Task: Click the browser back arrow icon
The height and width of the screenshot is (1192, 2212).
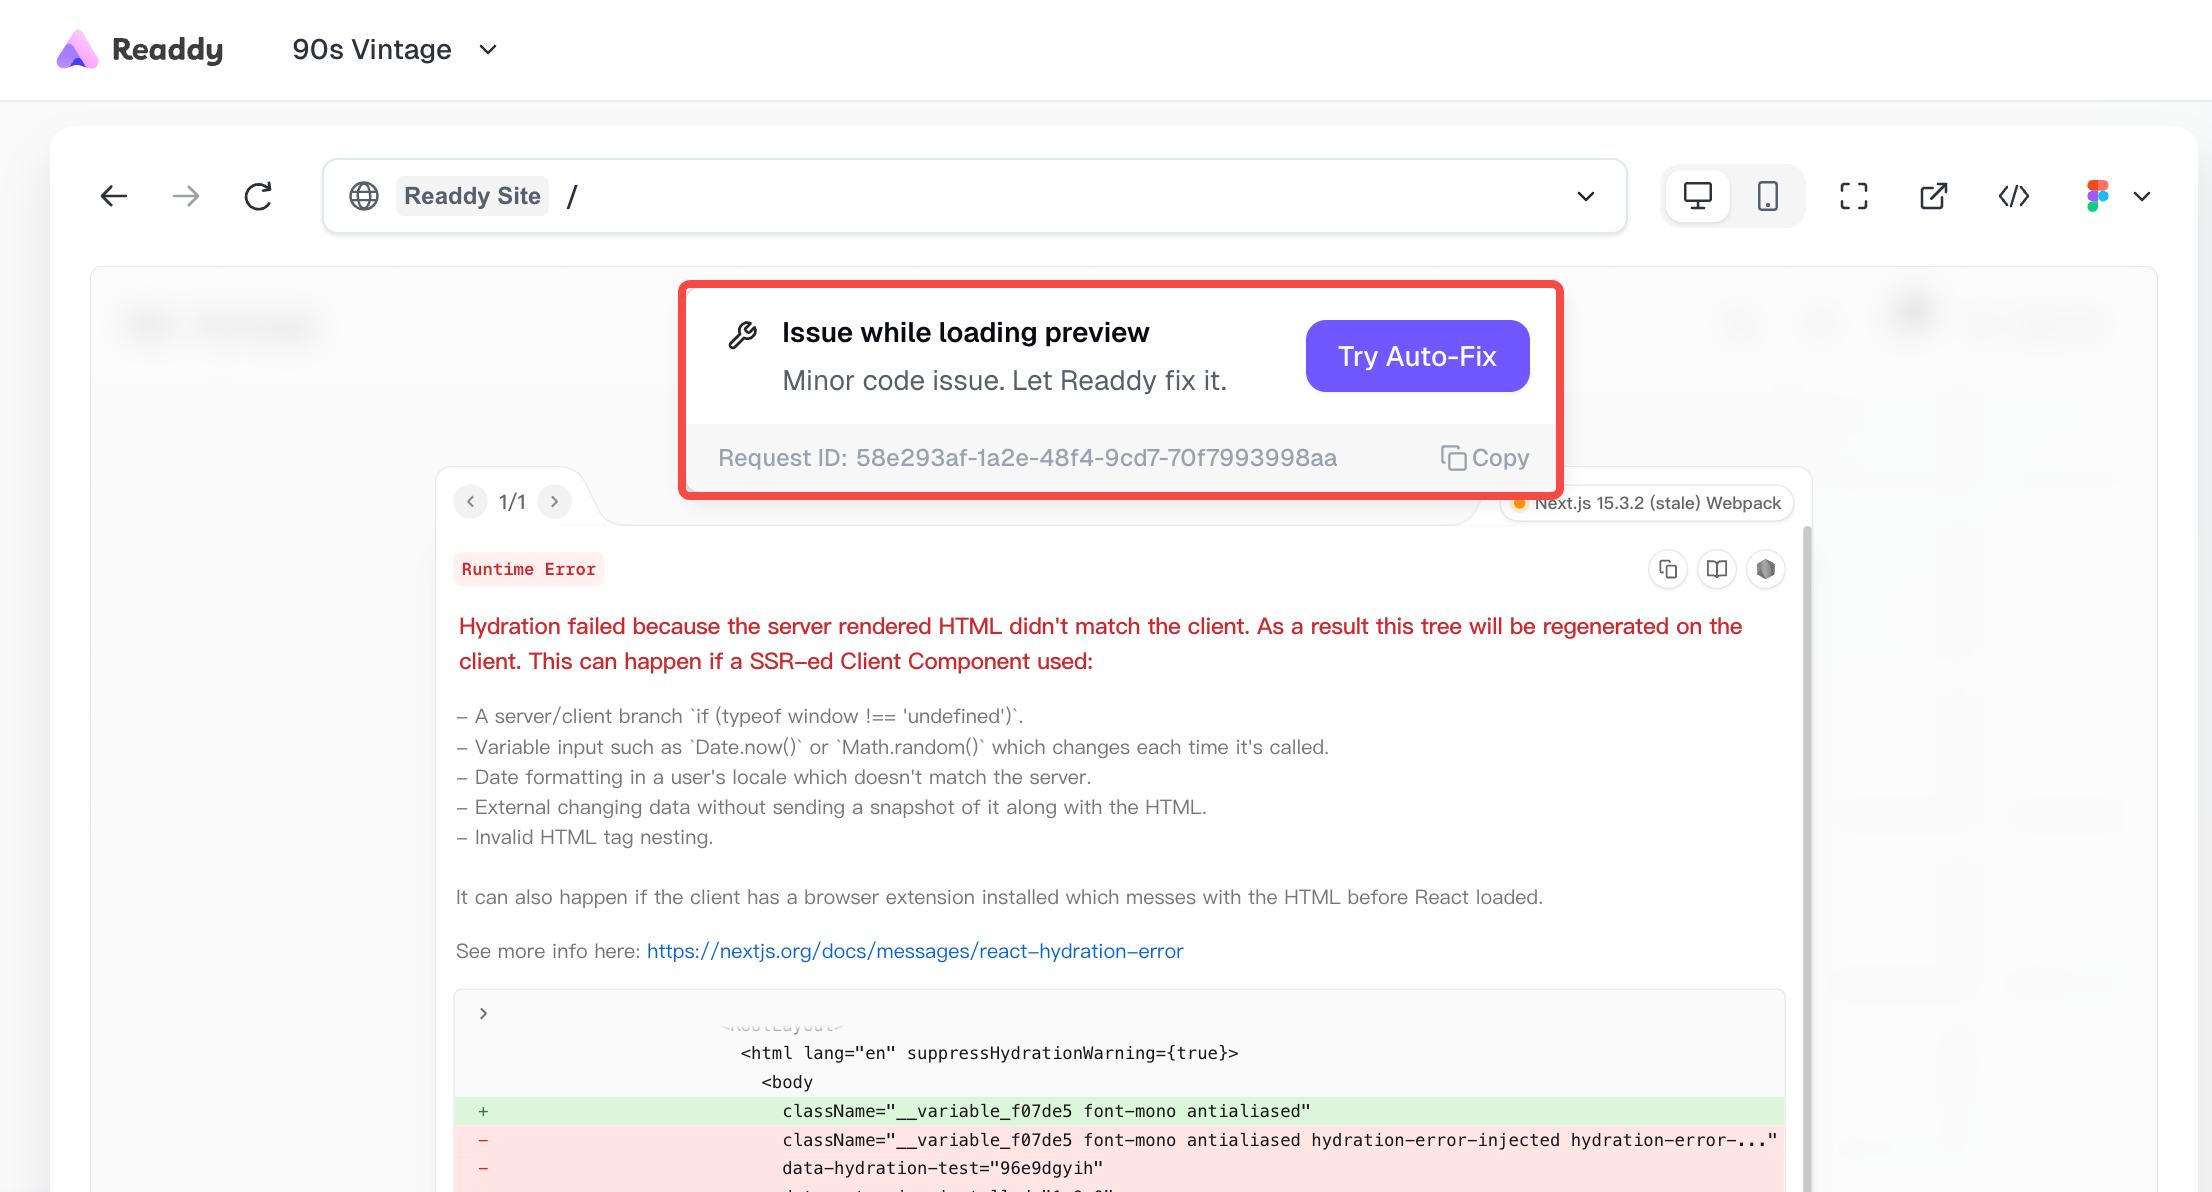Action: tap(114, 196)
